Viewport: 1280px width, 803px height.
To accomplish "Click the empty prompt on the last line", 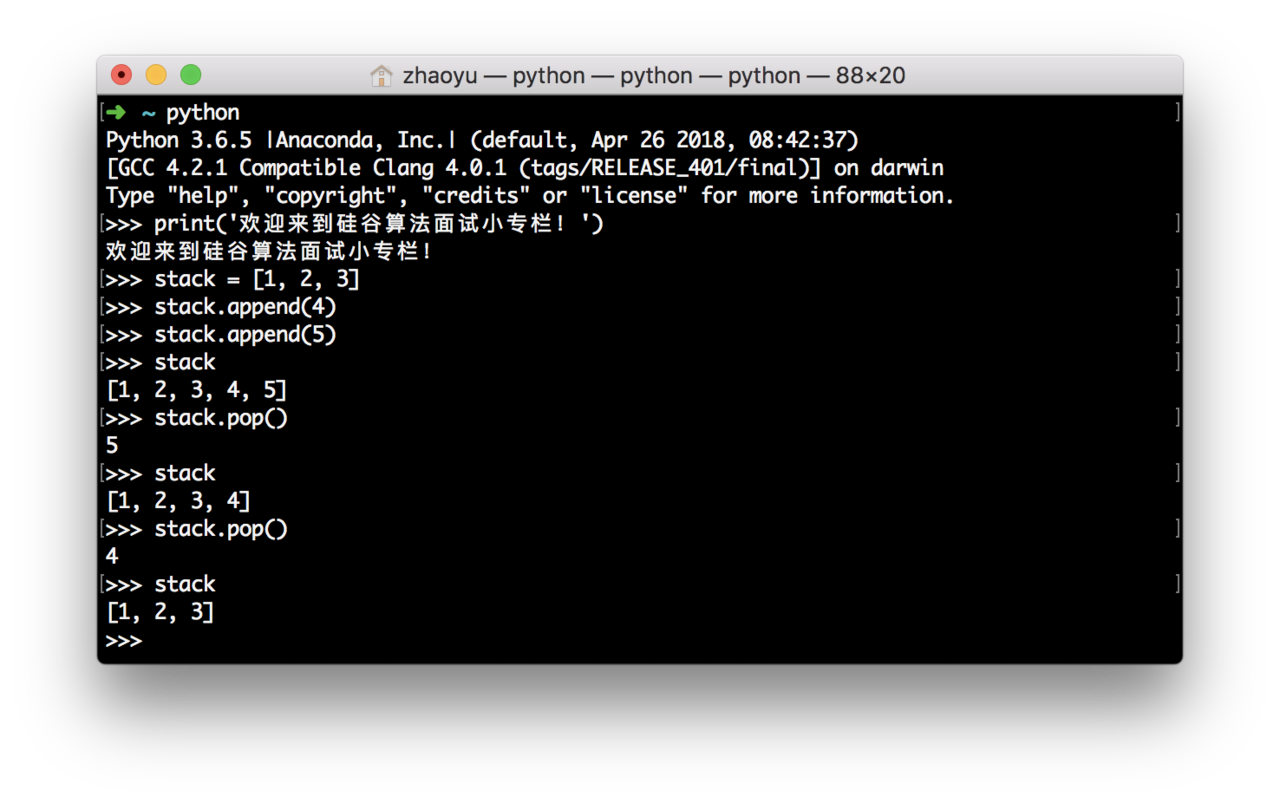I will tap(123, 640).
